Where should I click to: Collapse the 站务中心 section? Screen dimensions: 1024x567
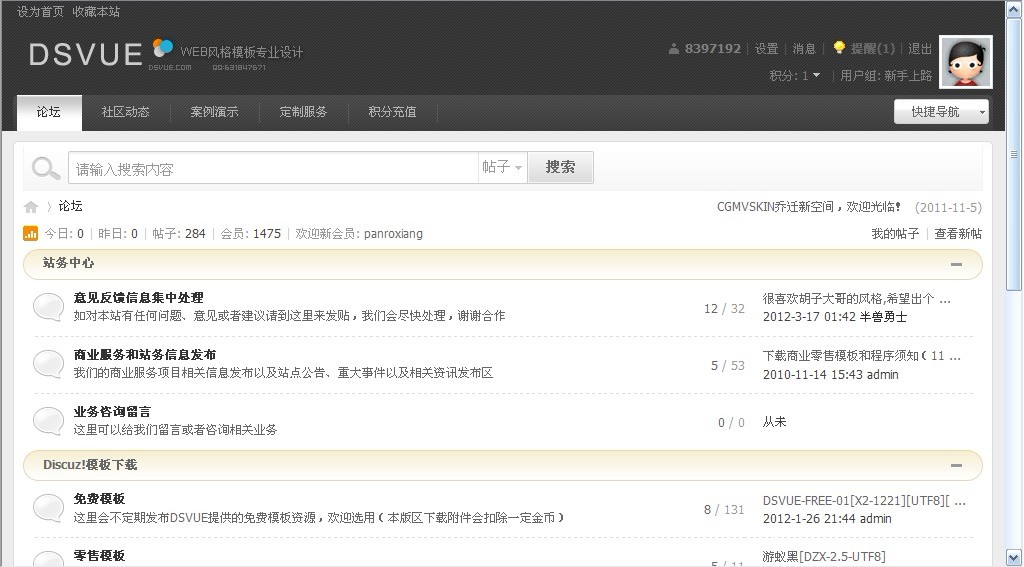coord(956,265)
